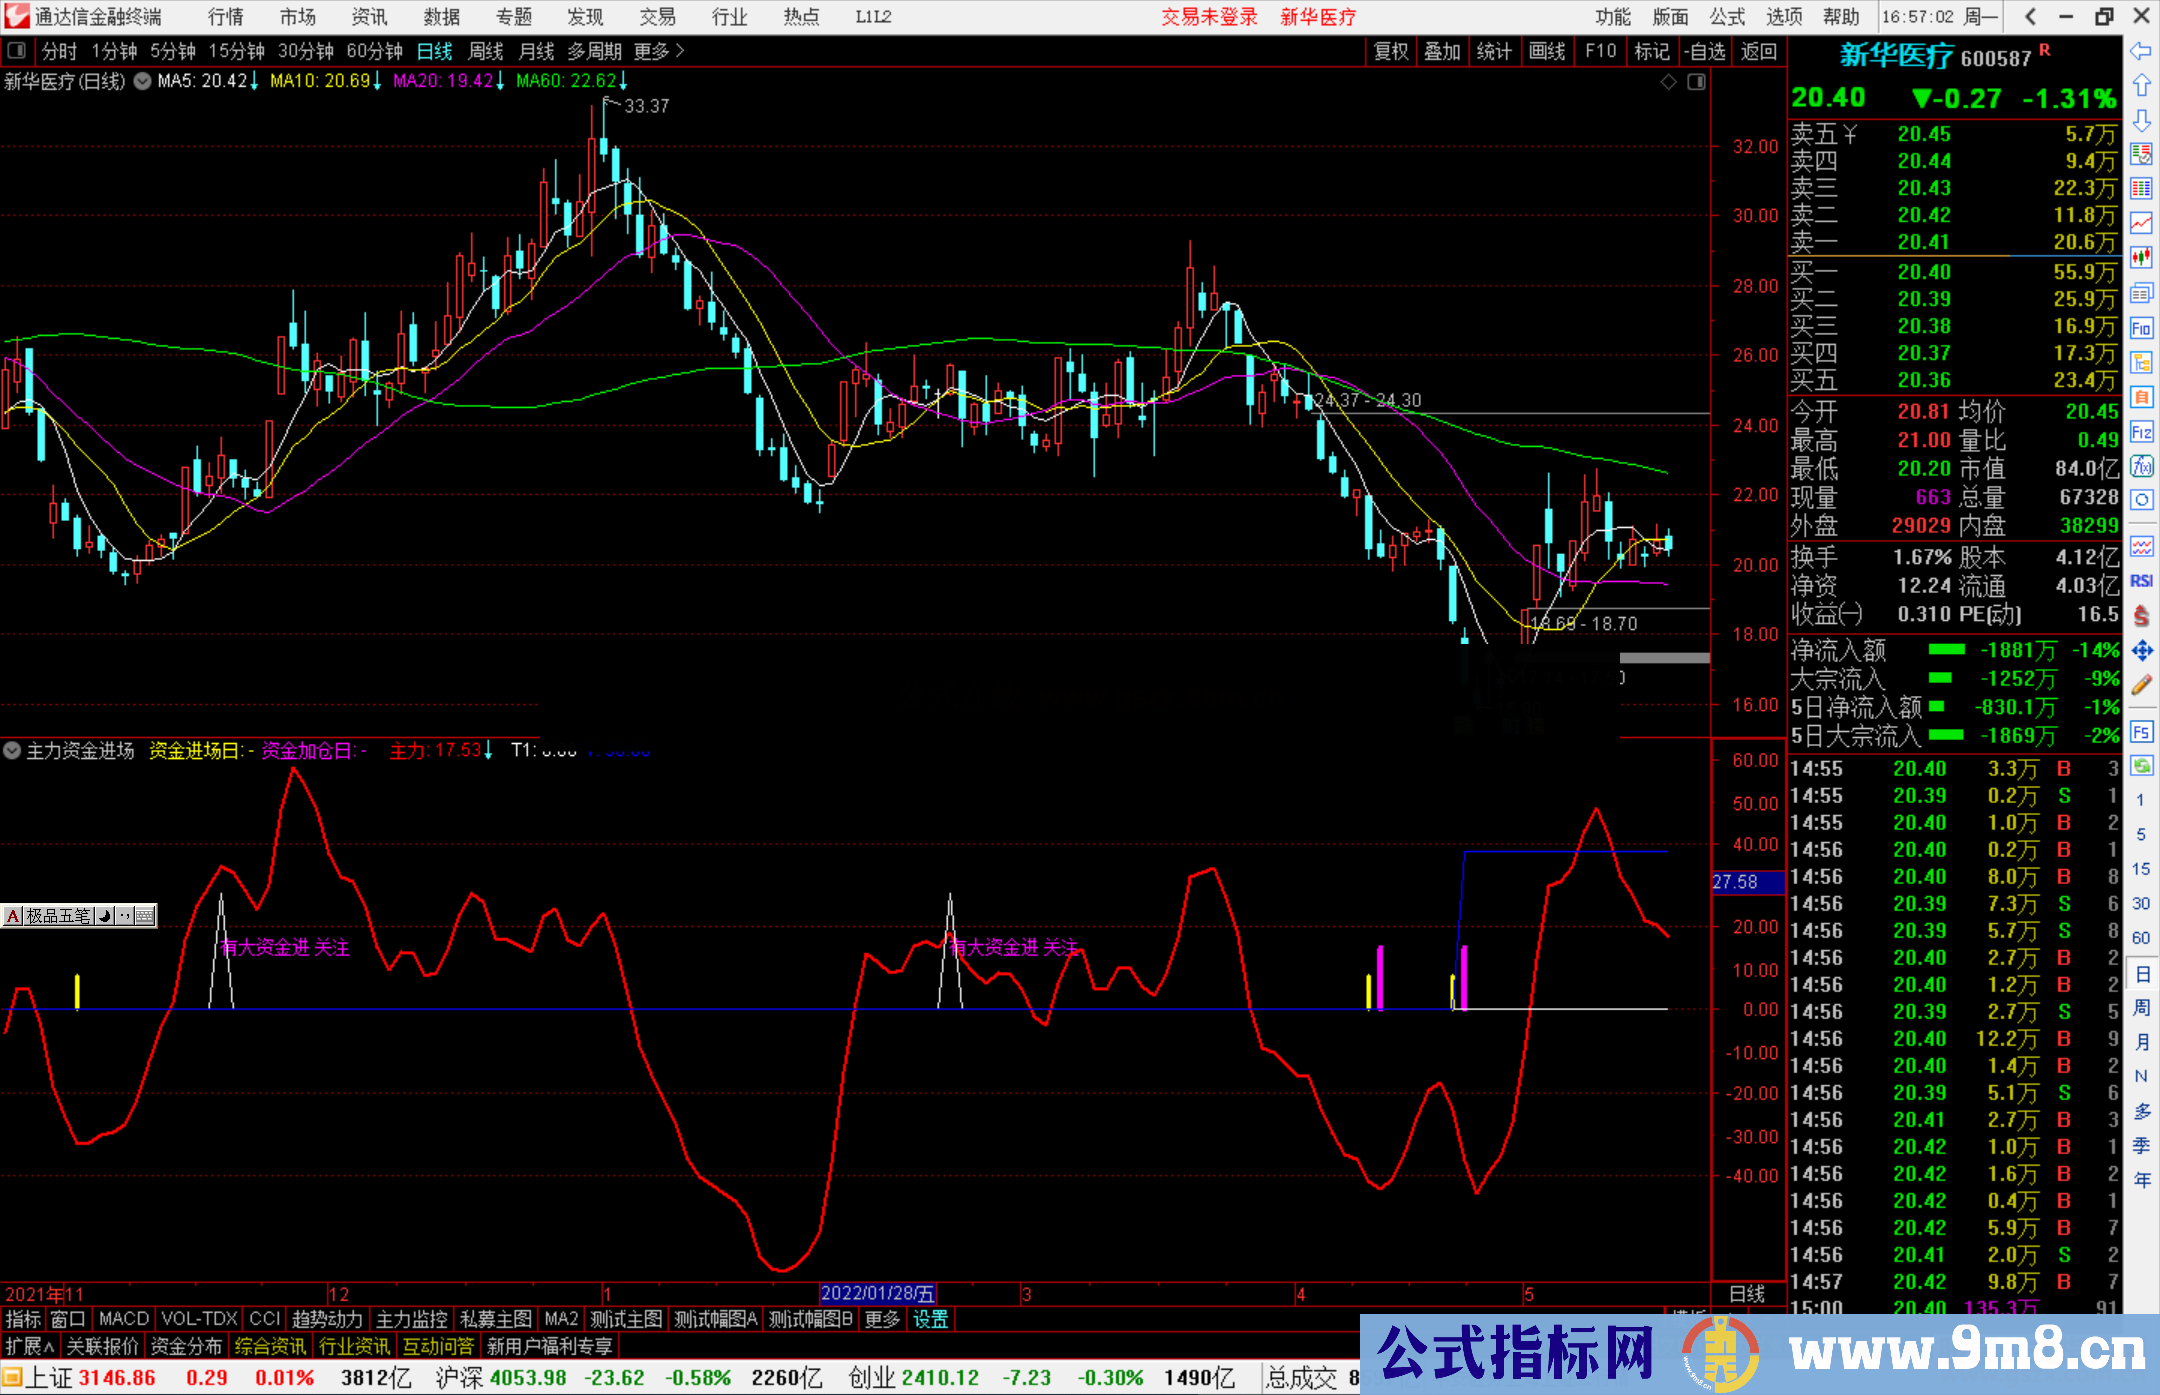
Task: Toggle the round button beside 新华医疗(日线)
Action: pos(142,81)
